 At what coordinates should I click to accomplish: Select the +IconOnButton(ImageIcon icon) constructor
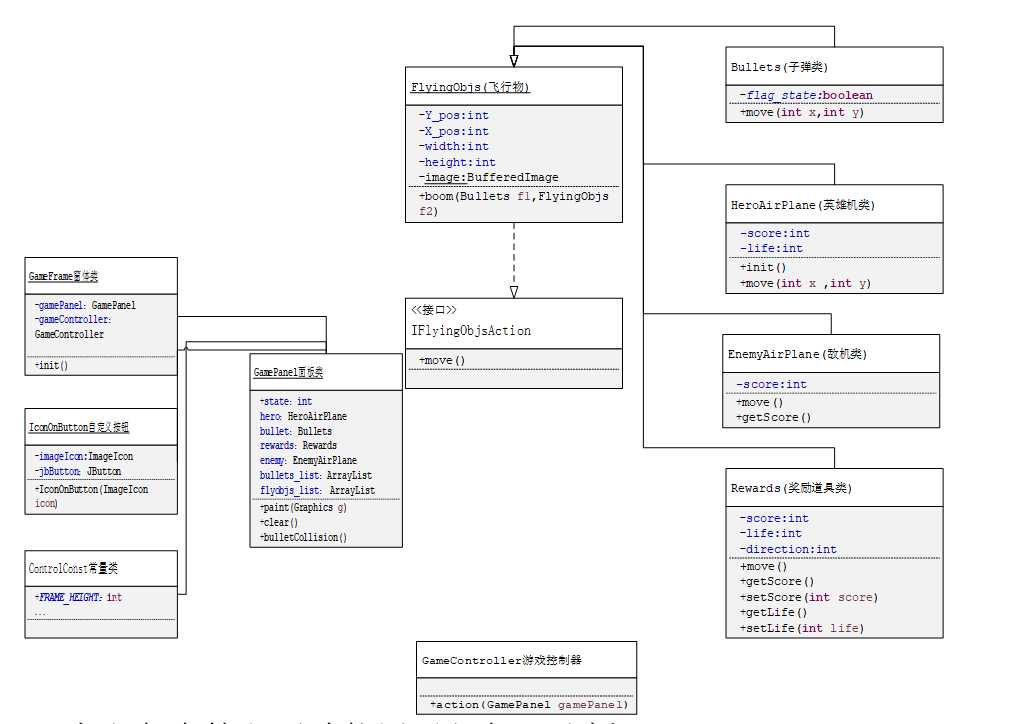click(x=91, y=496)
